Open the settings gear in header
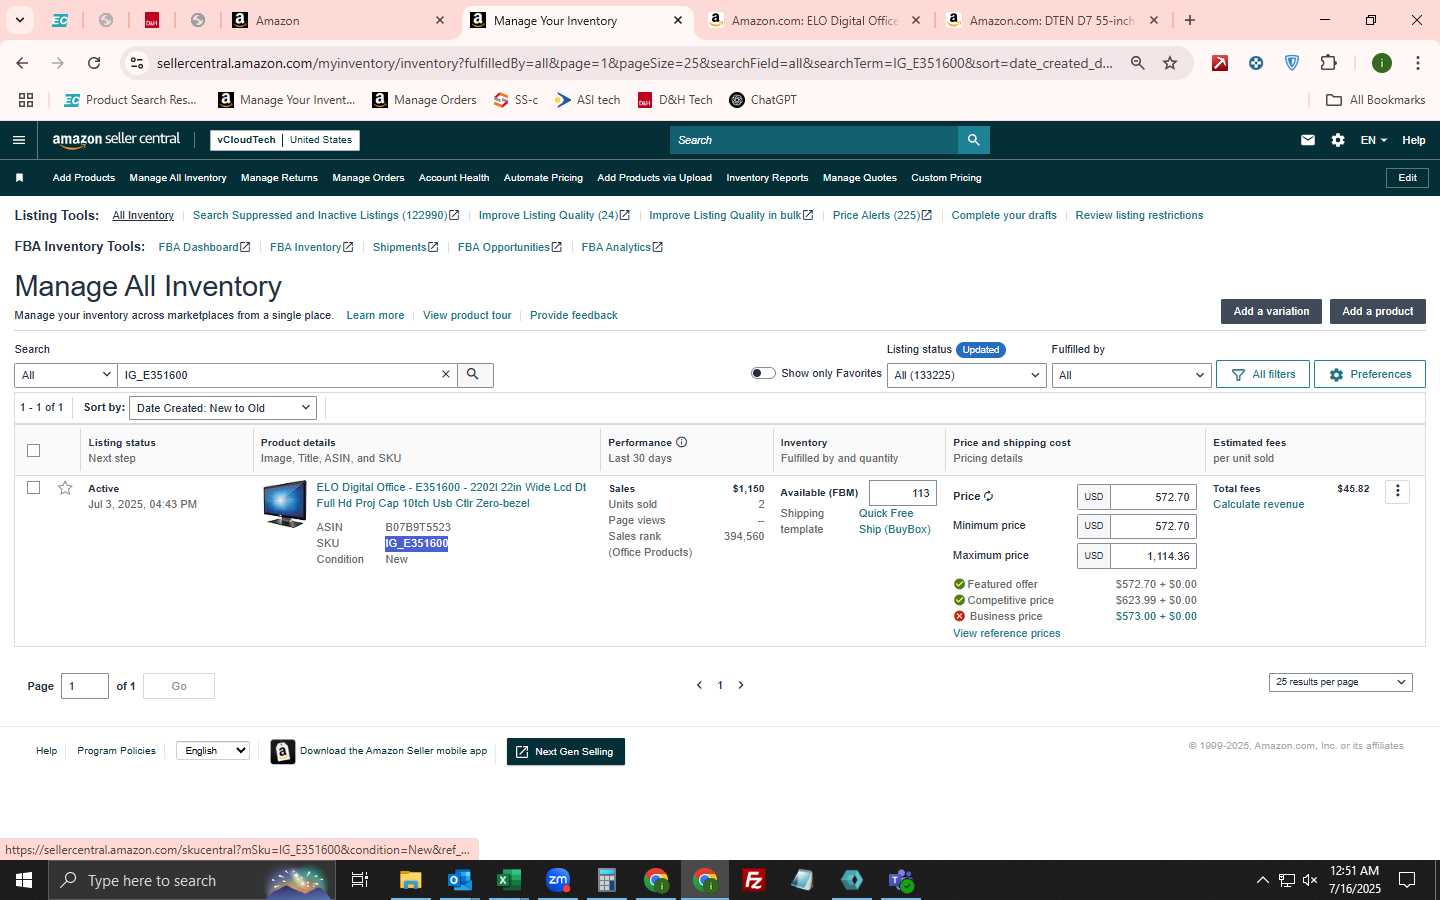The image size is (1440, 900). [x=1338, y=140]
